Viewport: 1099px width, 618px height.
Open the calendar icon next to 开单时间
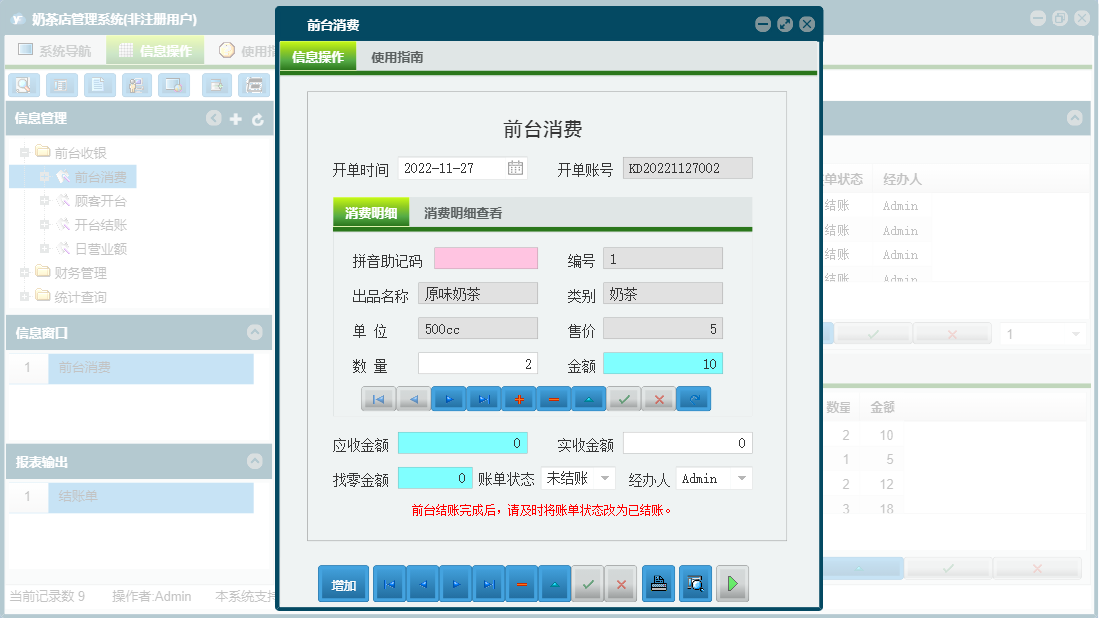pyautogui.click(x=516, y=167)
